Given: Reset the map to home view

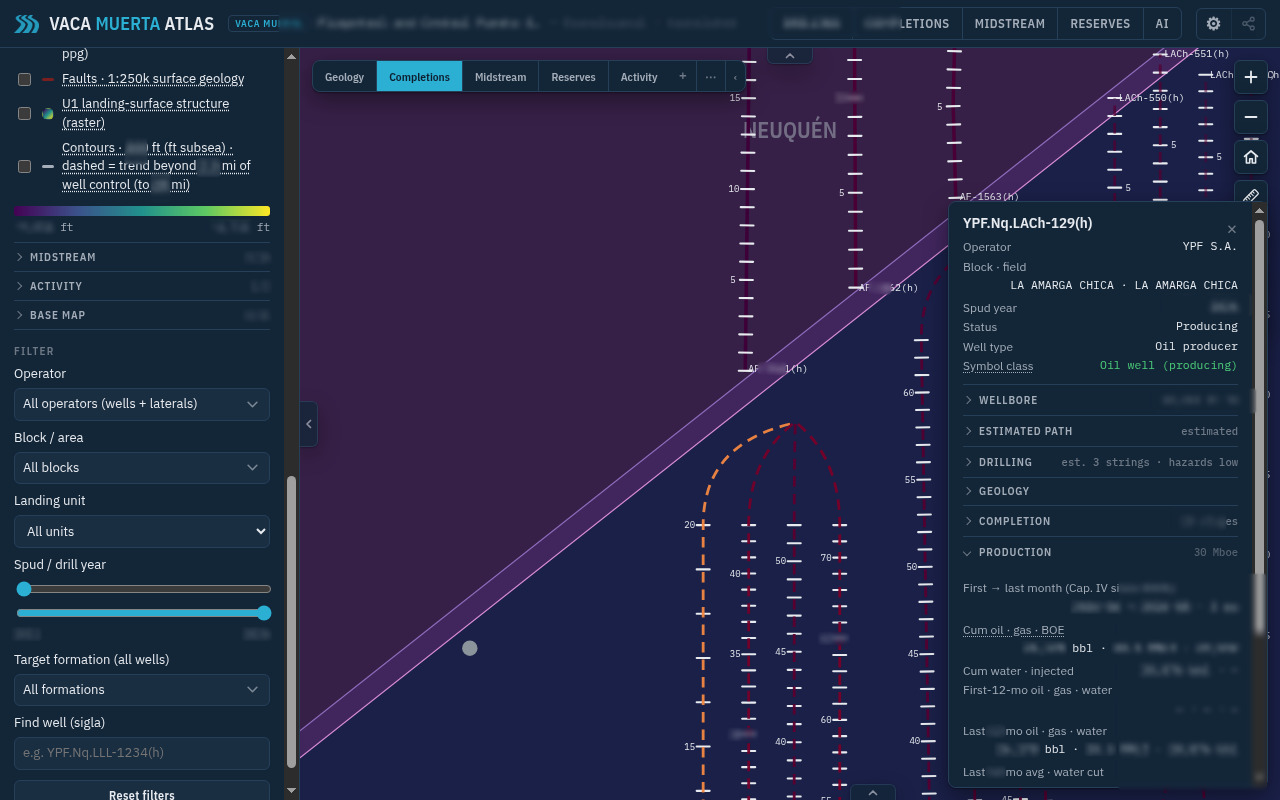Looking at the screenshot, I should click(x=1251, y=157).
